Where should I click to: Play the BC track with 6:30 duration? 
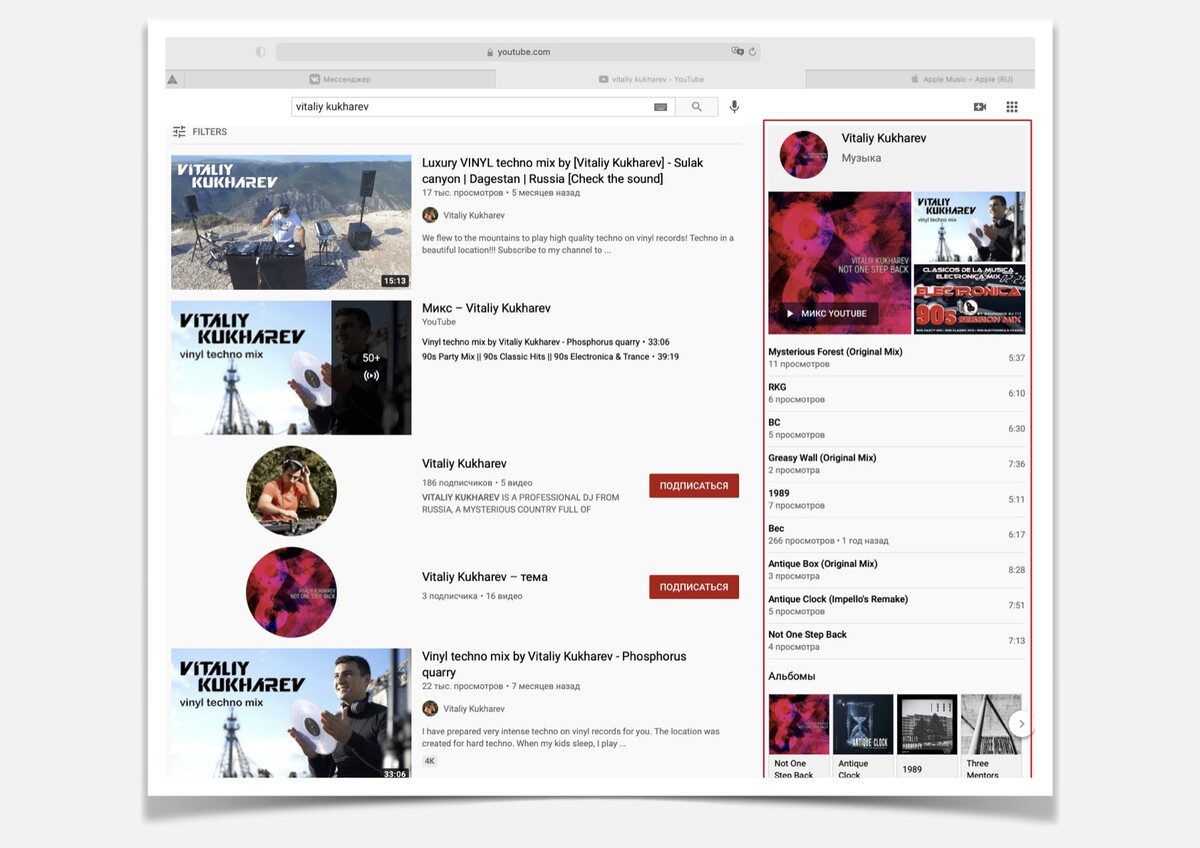[x=897, y=428]
